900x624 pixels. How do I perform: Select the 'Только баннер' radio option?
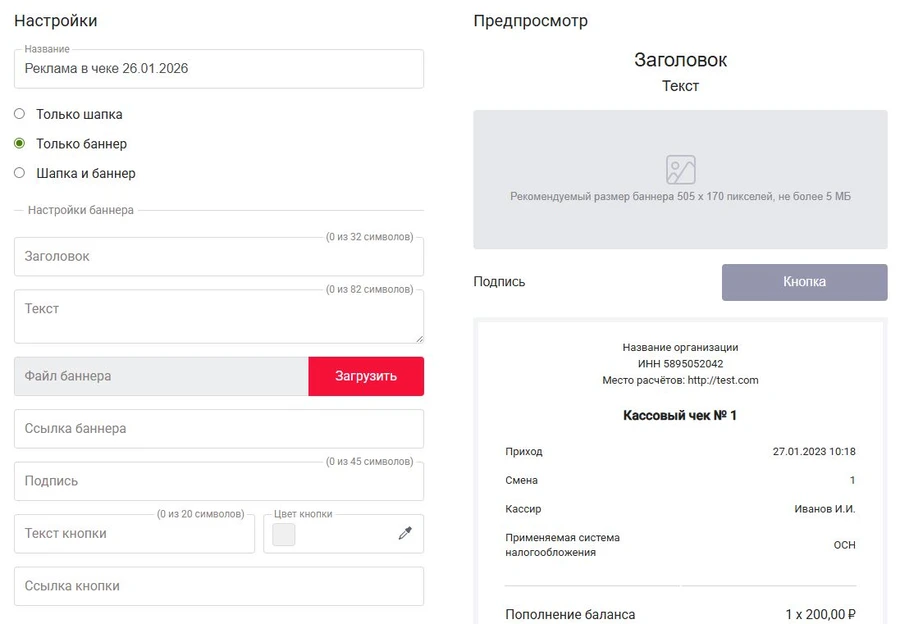[x=19, y=143]
